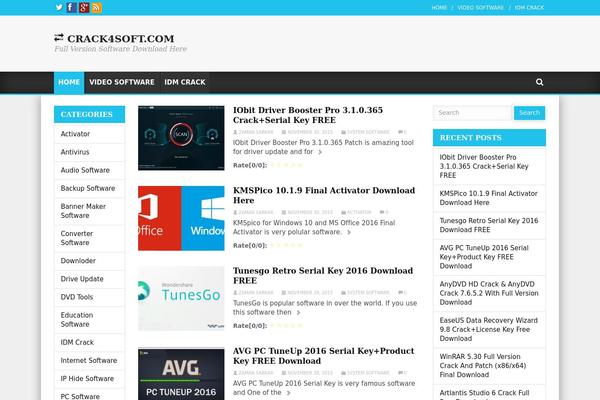Open the AVG PC TuneUp 2016 thumbnail
Image resolution: width=600 pixels, height=400 pixels.
[x=181, y=374]
